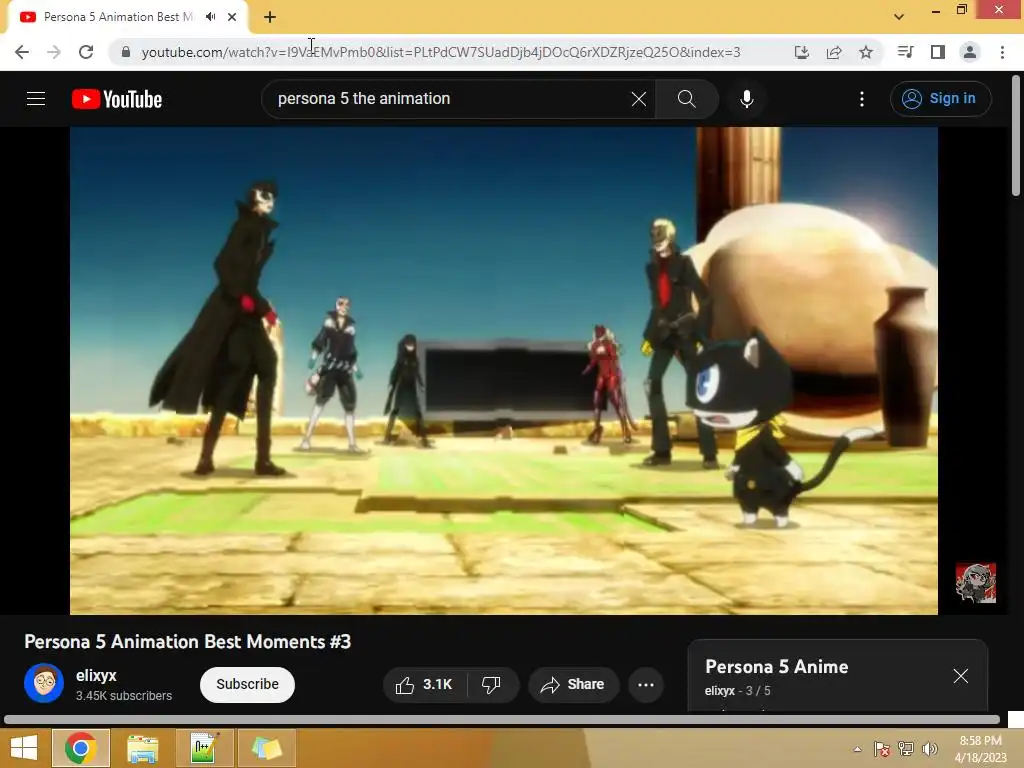Share the Persona 5 video
This screenshot has height=768, width=1024.
point(573,684)
